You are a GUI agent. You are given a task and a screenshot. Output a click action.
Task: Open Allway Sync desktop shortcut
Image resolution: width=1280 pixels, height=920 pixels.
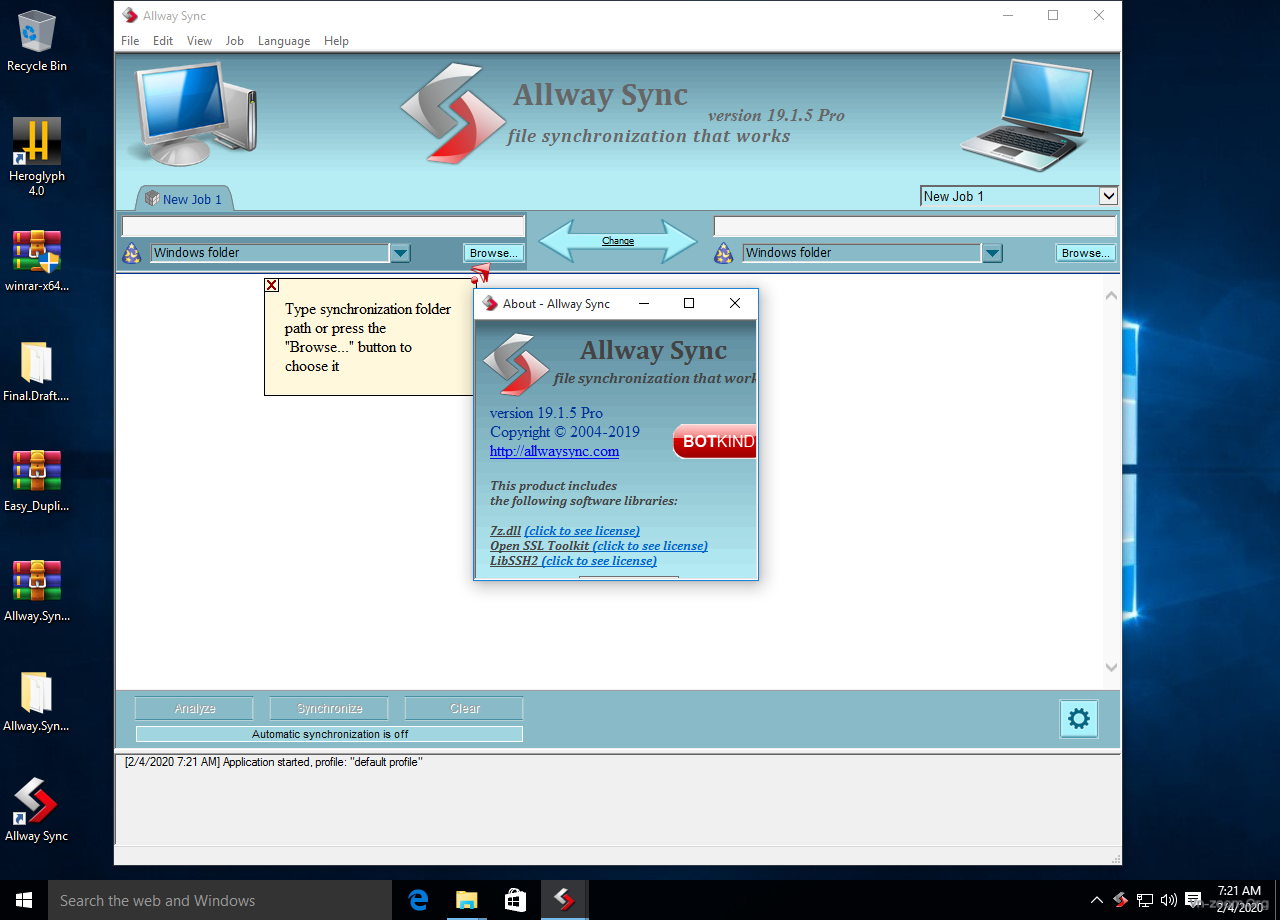point(37,810)
